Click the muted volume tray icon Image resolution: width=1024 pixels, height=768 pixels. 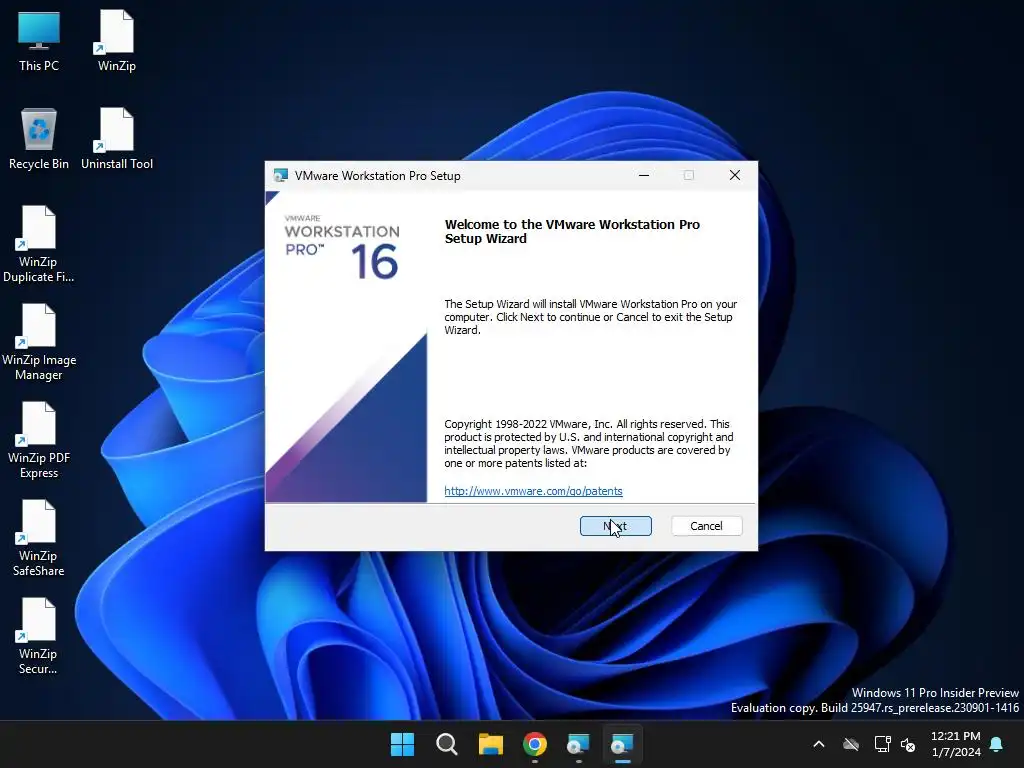[908, 744]
